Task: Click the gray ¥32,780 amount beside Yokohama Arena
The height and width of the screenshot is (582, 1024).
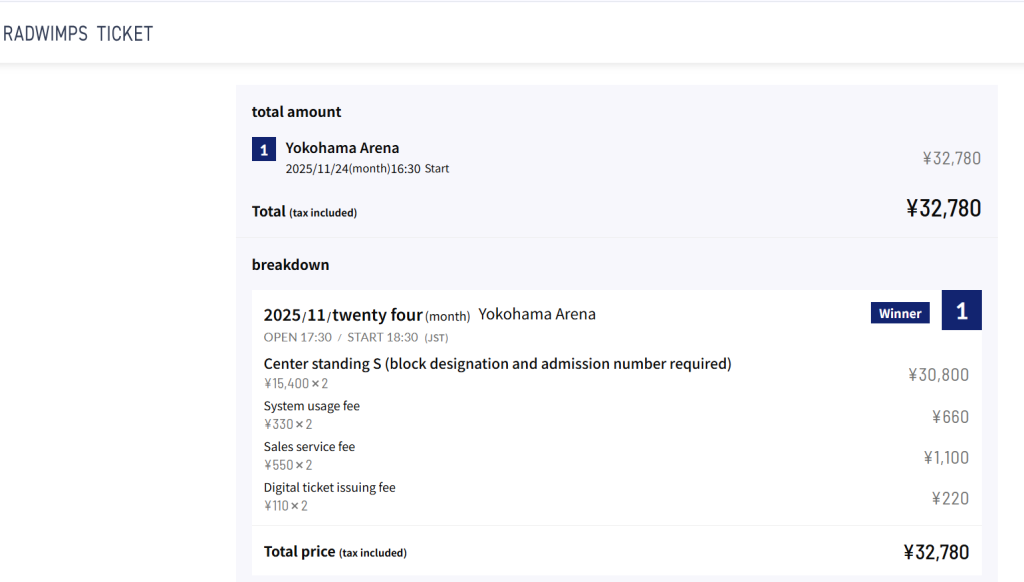Action: coord(951,158)
